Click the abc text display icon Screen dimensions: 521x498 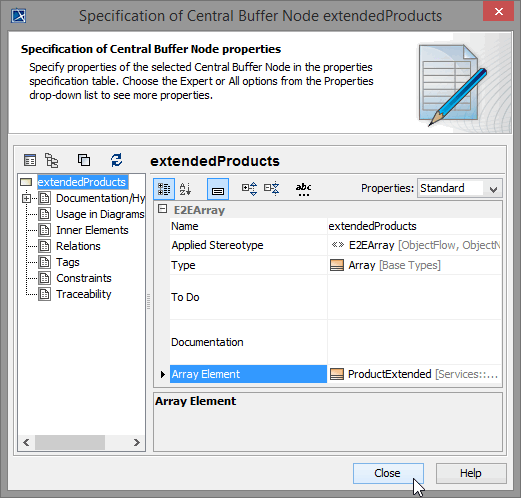click(x=303, y=189)
